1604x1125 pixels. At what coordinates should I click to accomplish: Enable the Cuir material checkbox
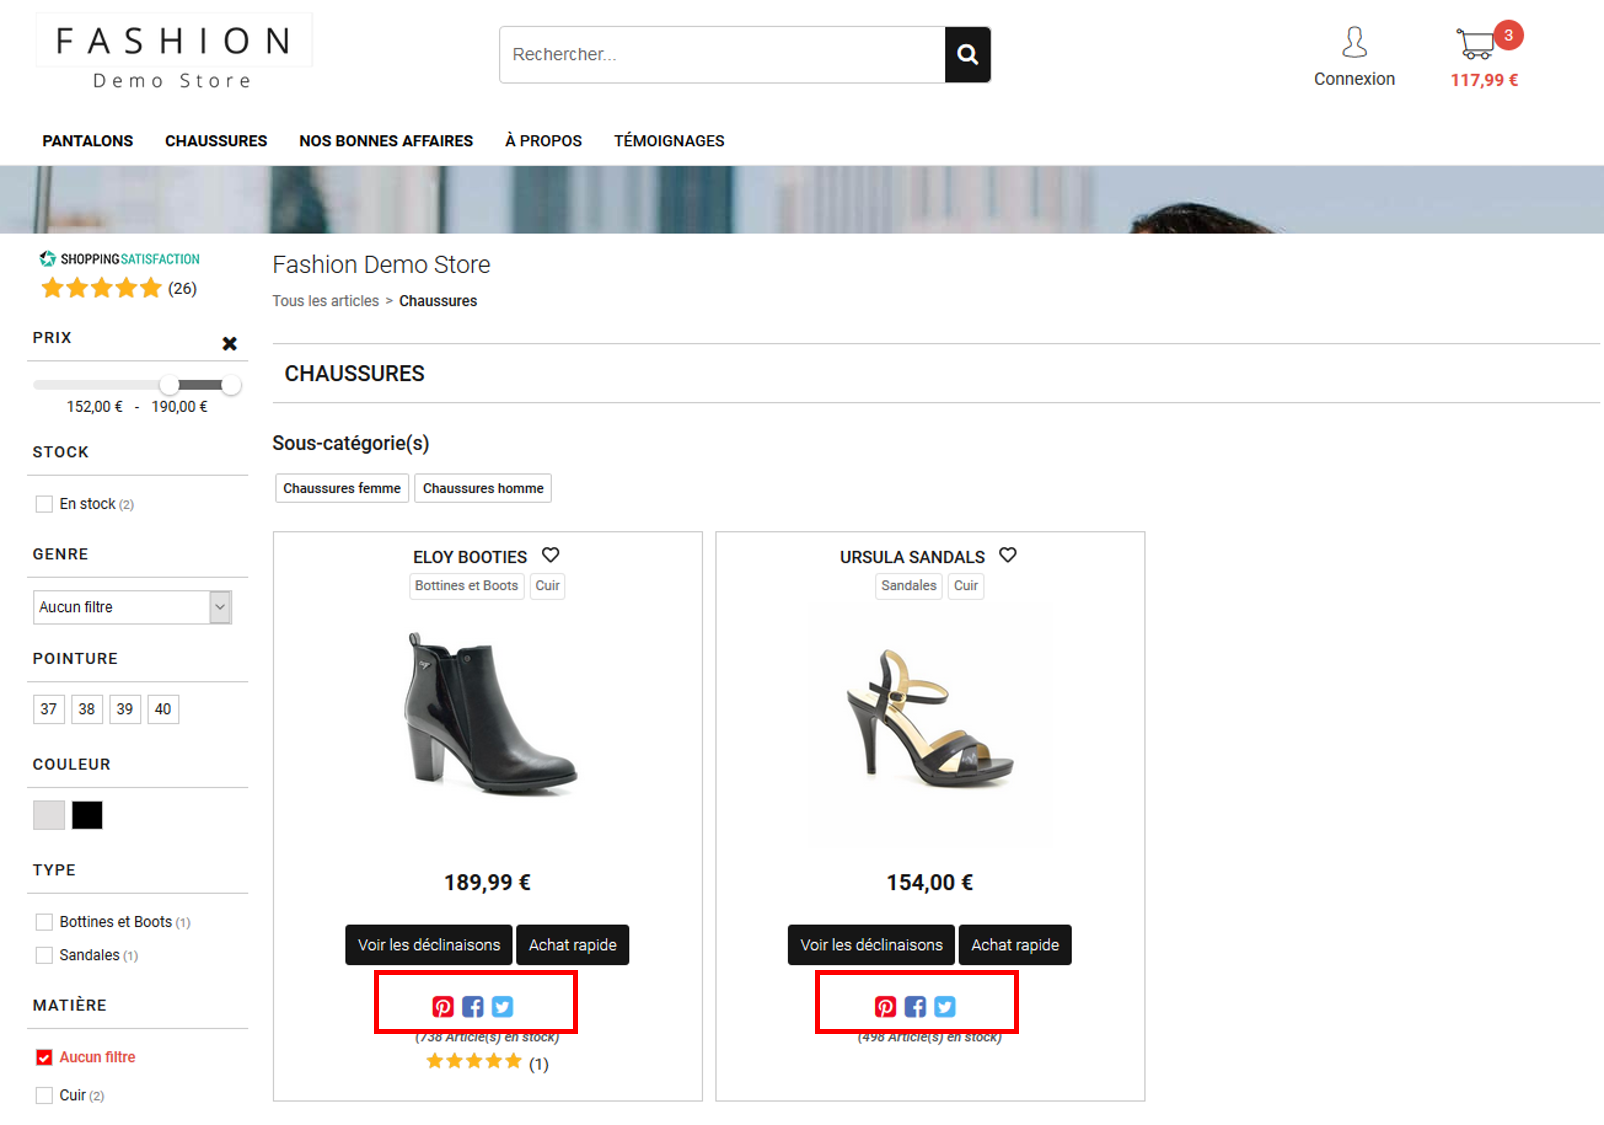(44, 1095)
